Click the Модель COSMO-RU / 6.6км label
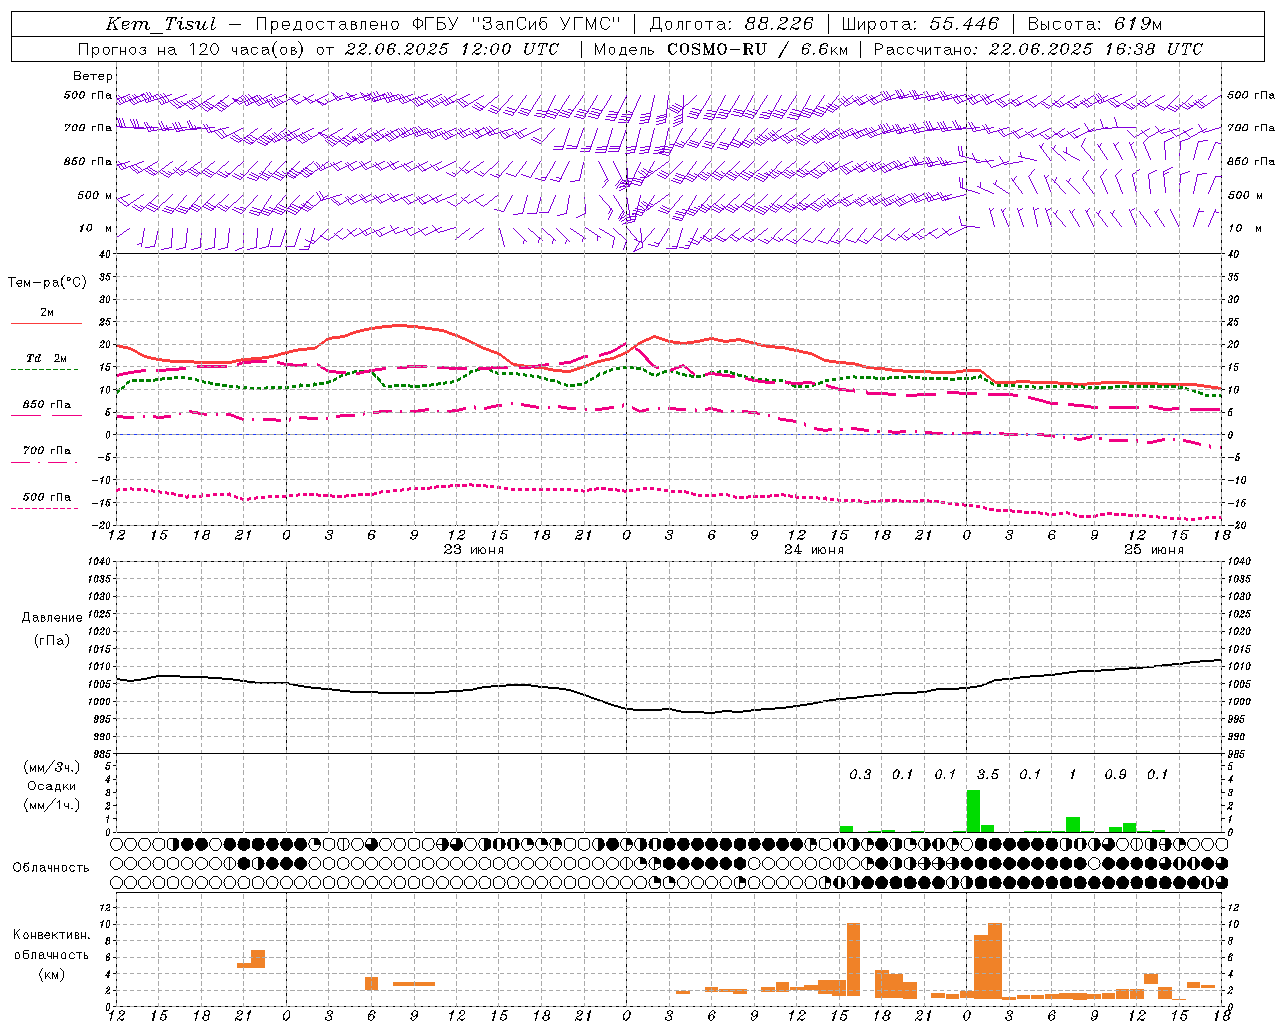The image size is (1280, 1024). [721, 49]
